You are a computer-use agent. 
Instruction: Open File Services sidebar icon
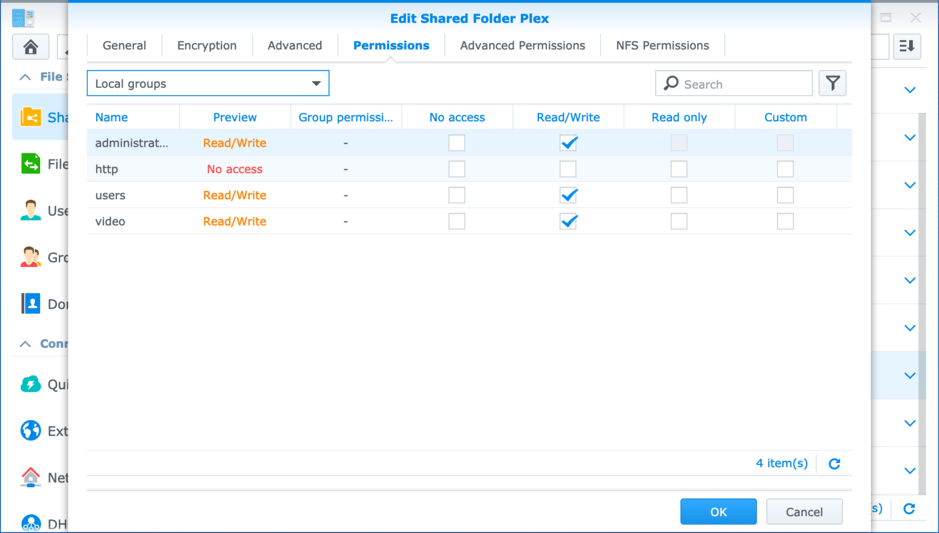[x=31, y=163]
